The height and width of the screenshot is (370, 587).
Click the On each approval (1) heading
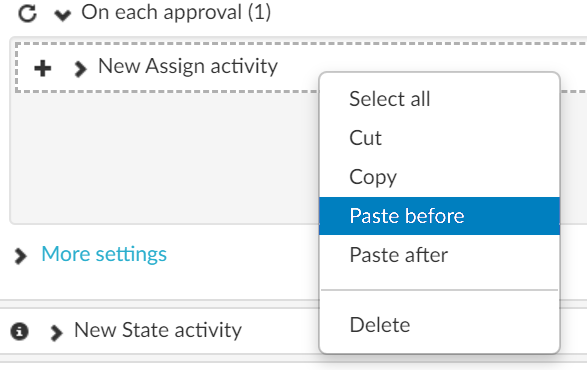pyautogui.click(x=176, y=12)
